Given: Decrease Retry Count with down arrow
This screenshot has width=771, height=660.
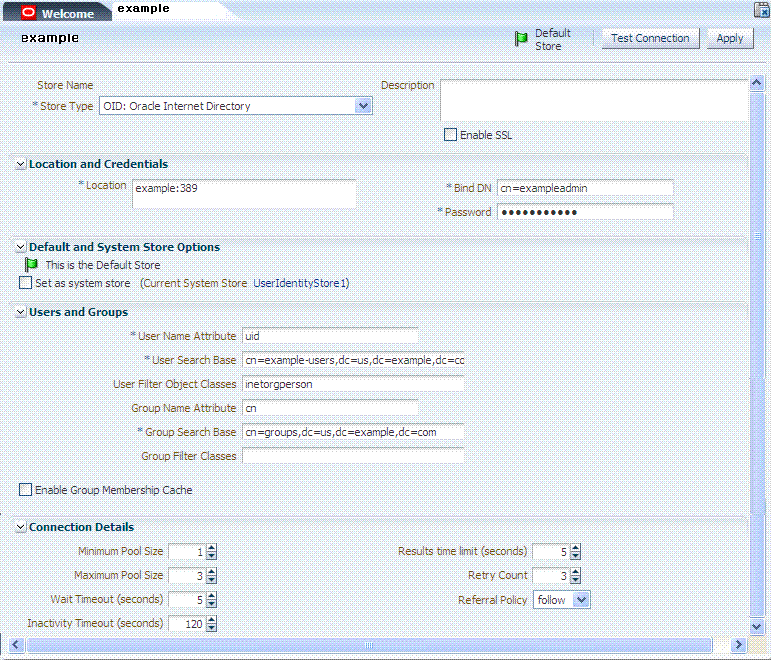Looking at the screenshot, I should click(576, 580).
